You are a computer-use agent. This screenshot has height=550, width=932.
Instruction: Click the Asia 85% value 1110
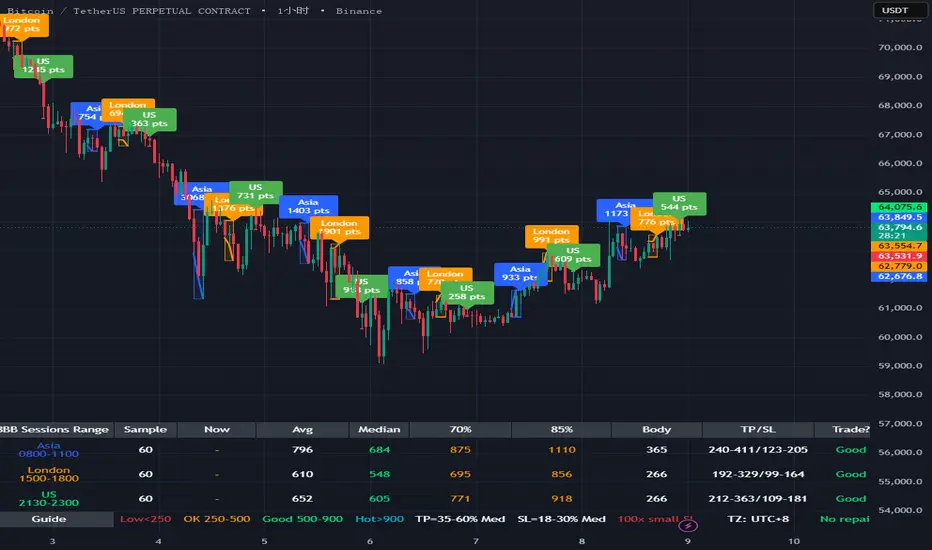click(562, 450)
